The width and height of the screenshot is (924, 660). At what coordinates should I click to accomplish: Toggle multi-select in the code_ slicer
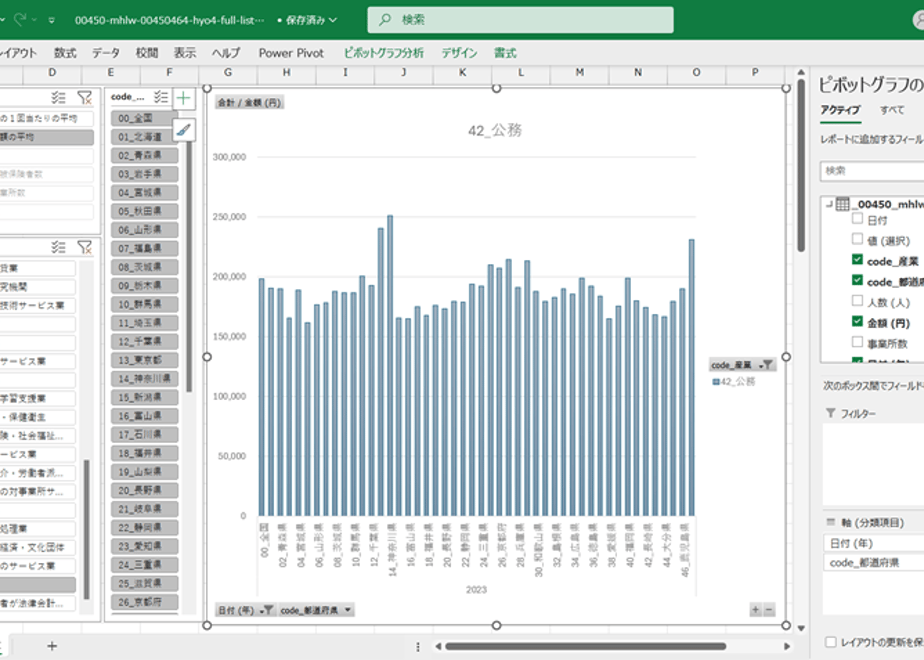pos(160,97)
